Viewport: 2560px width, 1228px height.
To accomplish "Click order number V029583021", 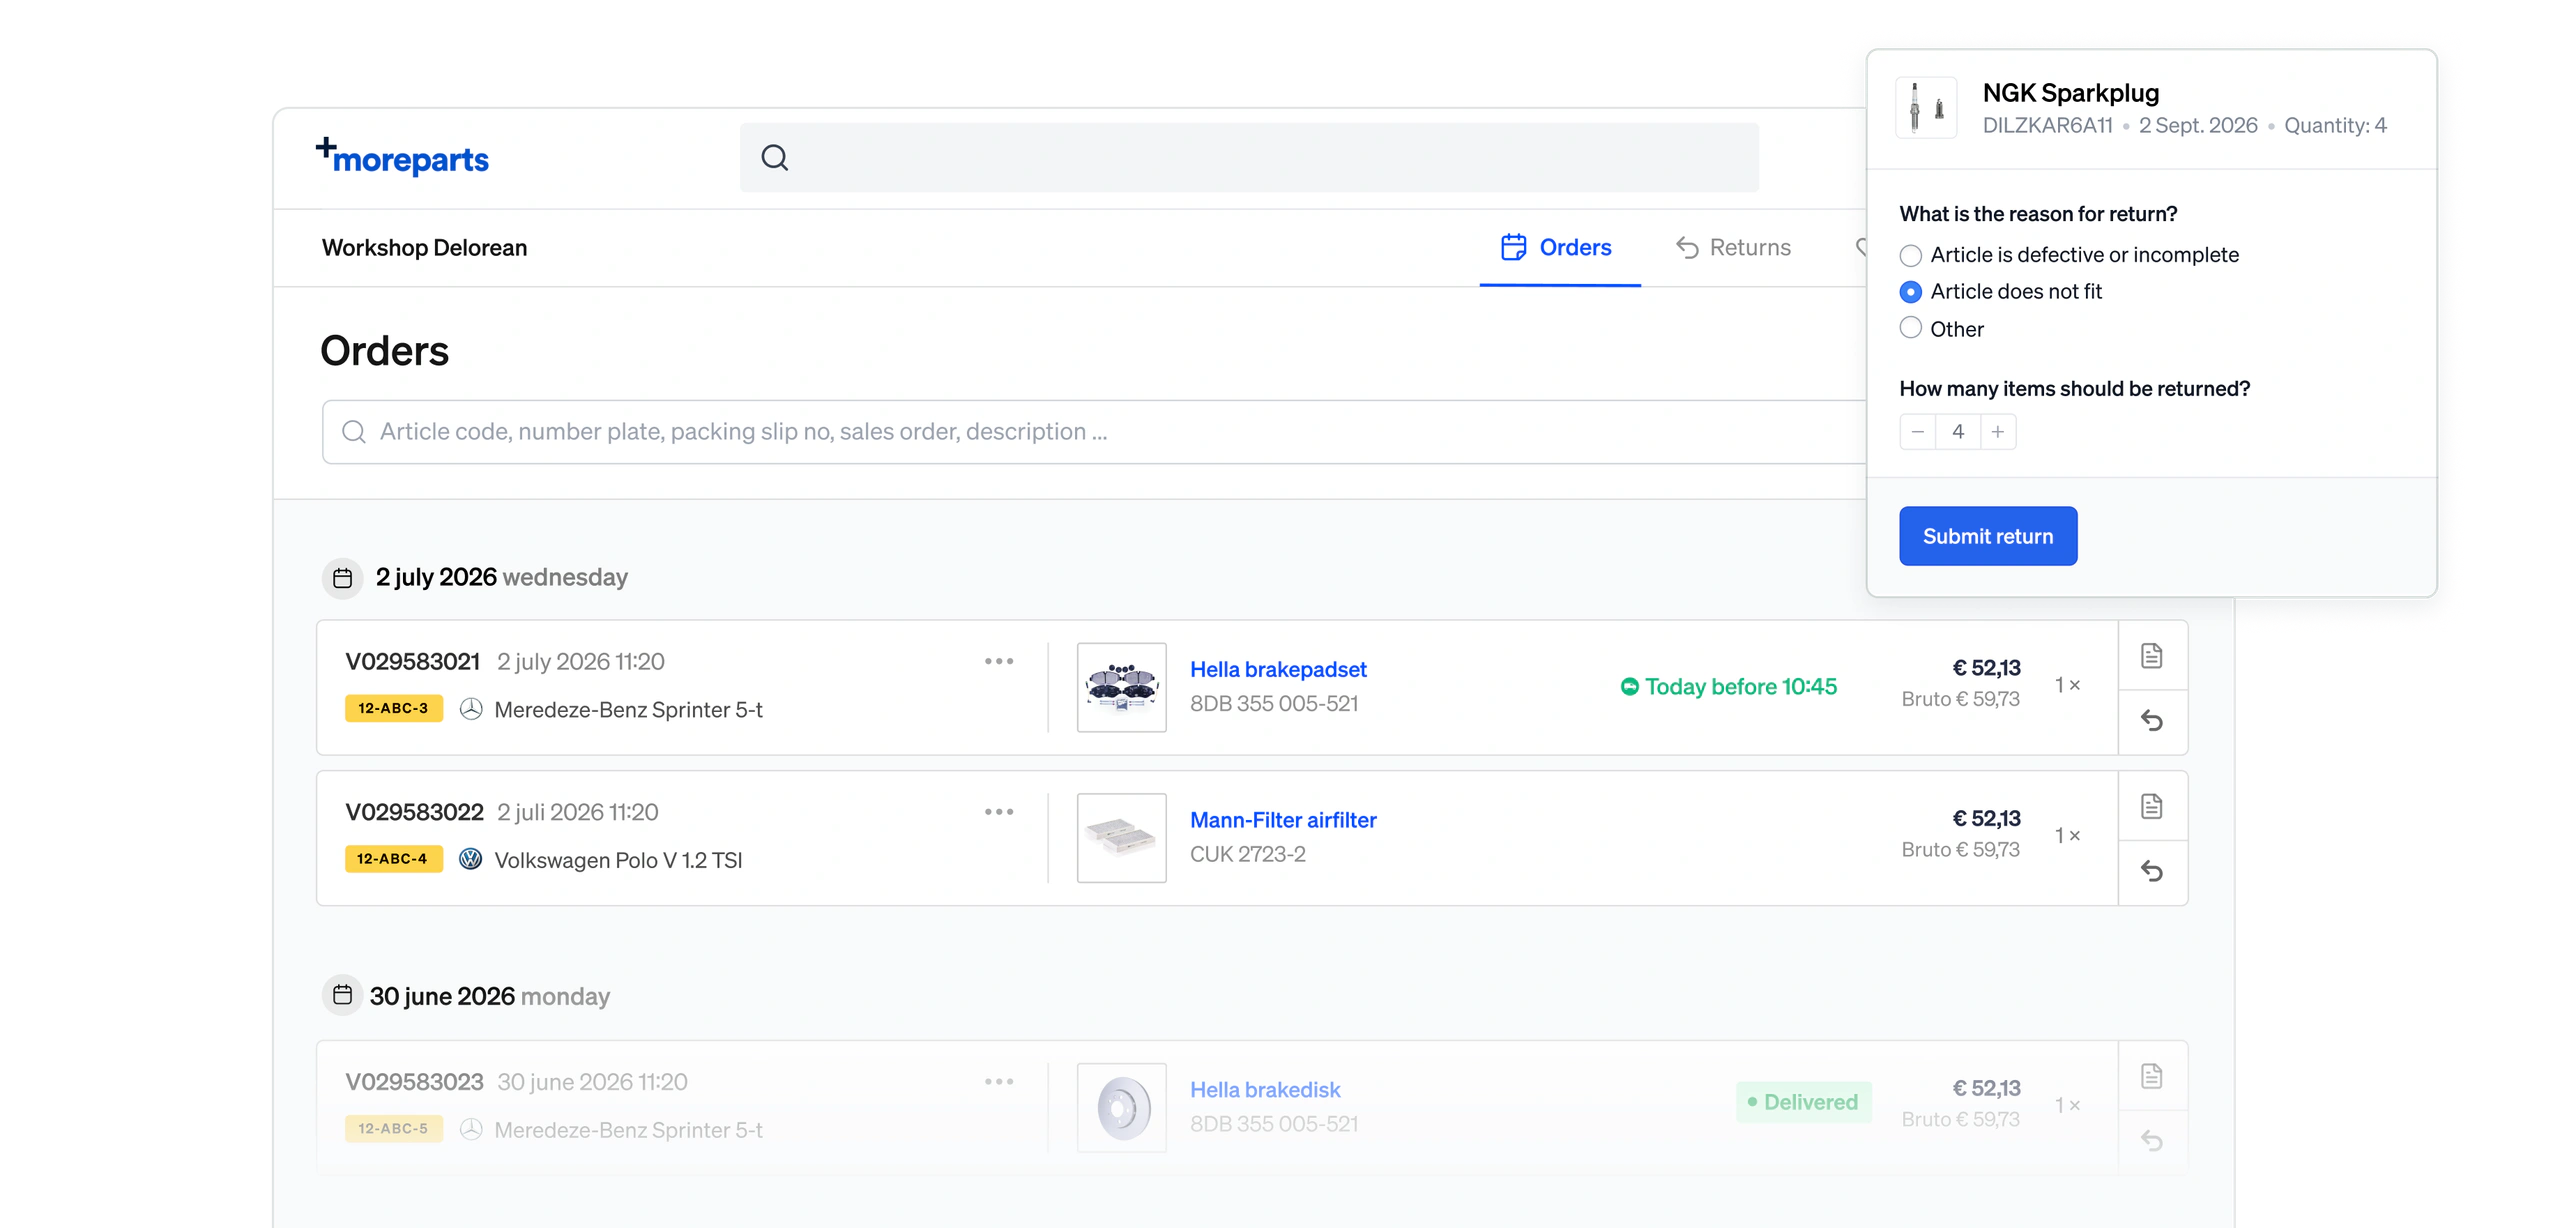I will pyautogui.click(x=412, y=662).
